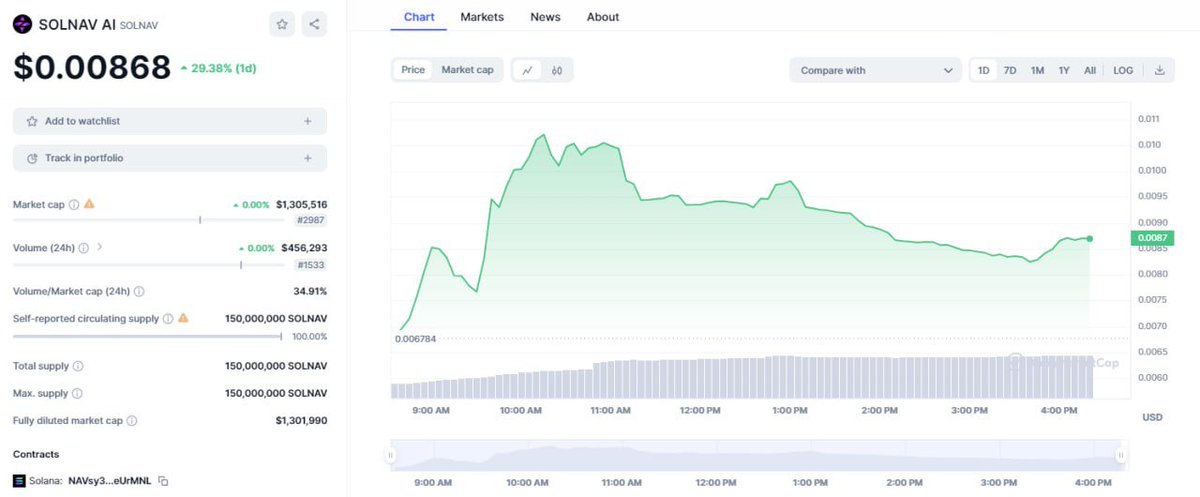Click the SOLNAV AI coin logo
Image resolution: width=1200 pixels, height=497 pixels.
22,24
